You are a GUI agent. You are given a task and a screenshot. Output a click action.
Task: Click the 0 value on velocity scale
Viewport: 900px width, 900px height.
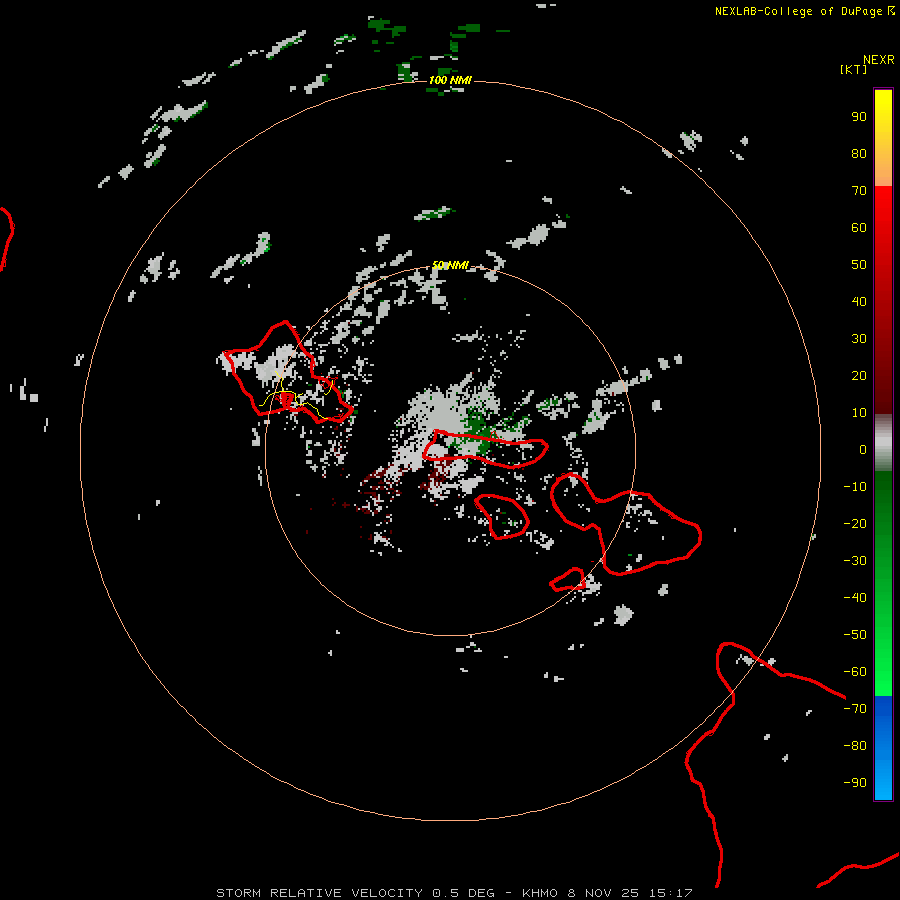tap(863, 449)
